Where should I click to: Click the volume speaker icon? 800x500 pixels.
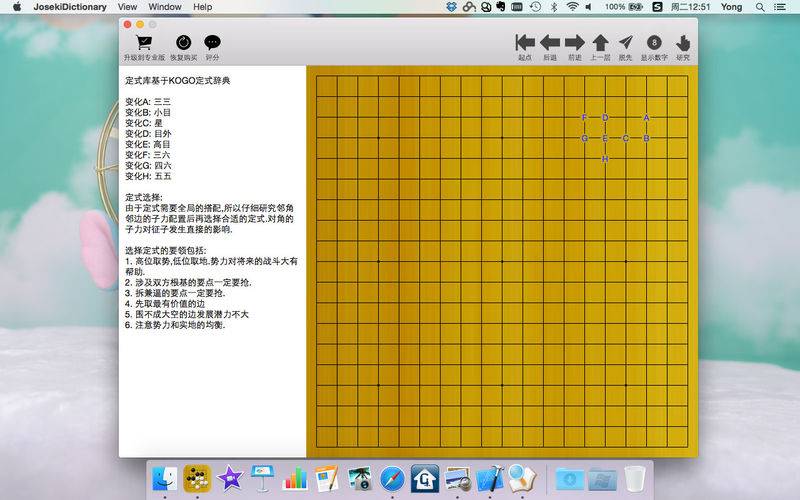pos(589,7)
